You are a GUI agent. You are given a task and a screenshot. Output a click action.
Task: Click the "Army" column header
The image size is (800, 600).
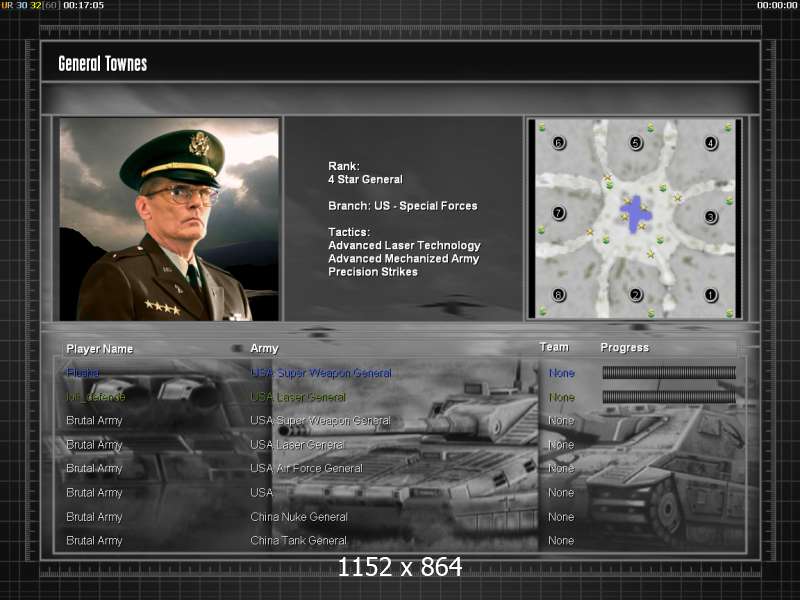[264, 348]
